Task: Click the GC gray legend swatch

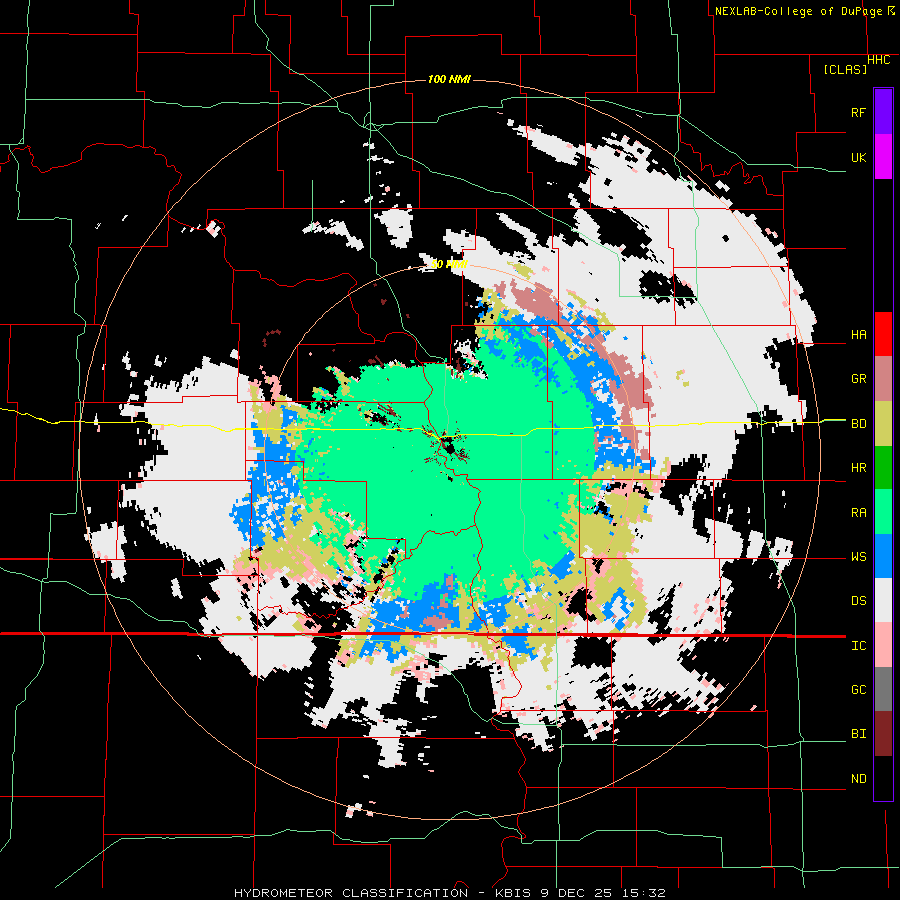Action: click(x=883, y=689)
